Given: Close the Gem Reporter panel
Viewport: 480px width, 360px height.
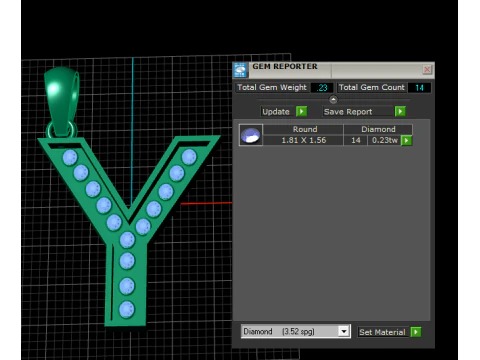Looking at the screenshot, I should 427,69.
